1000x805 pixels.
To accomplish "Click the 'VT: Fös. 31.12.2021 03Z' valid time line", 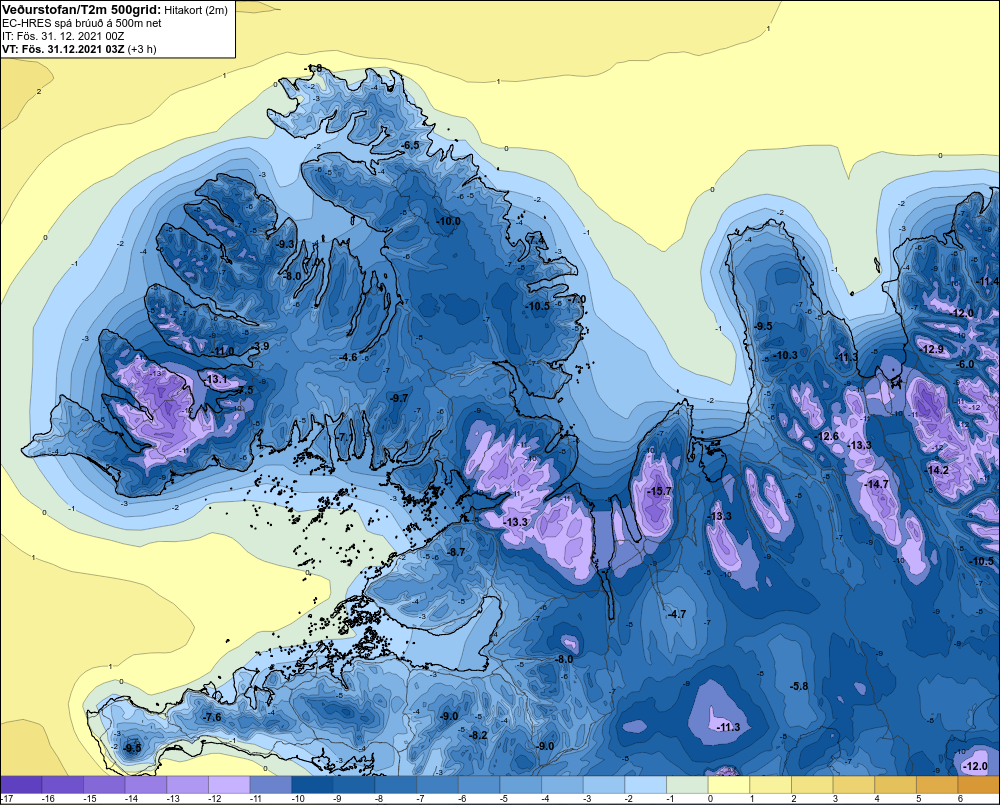I will [63, 48].
